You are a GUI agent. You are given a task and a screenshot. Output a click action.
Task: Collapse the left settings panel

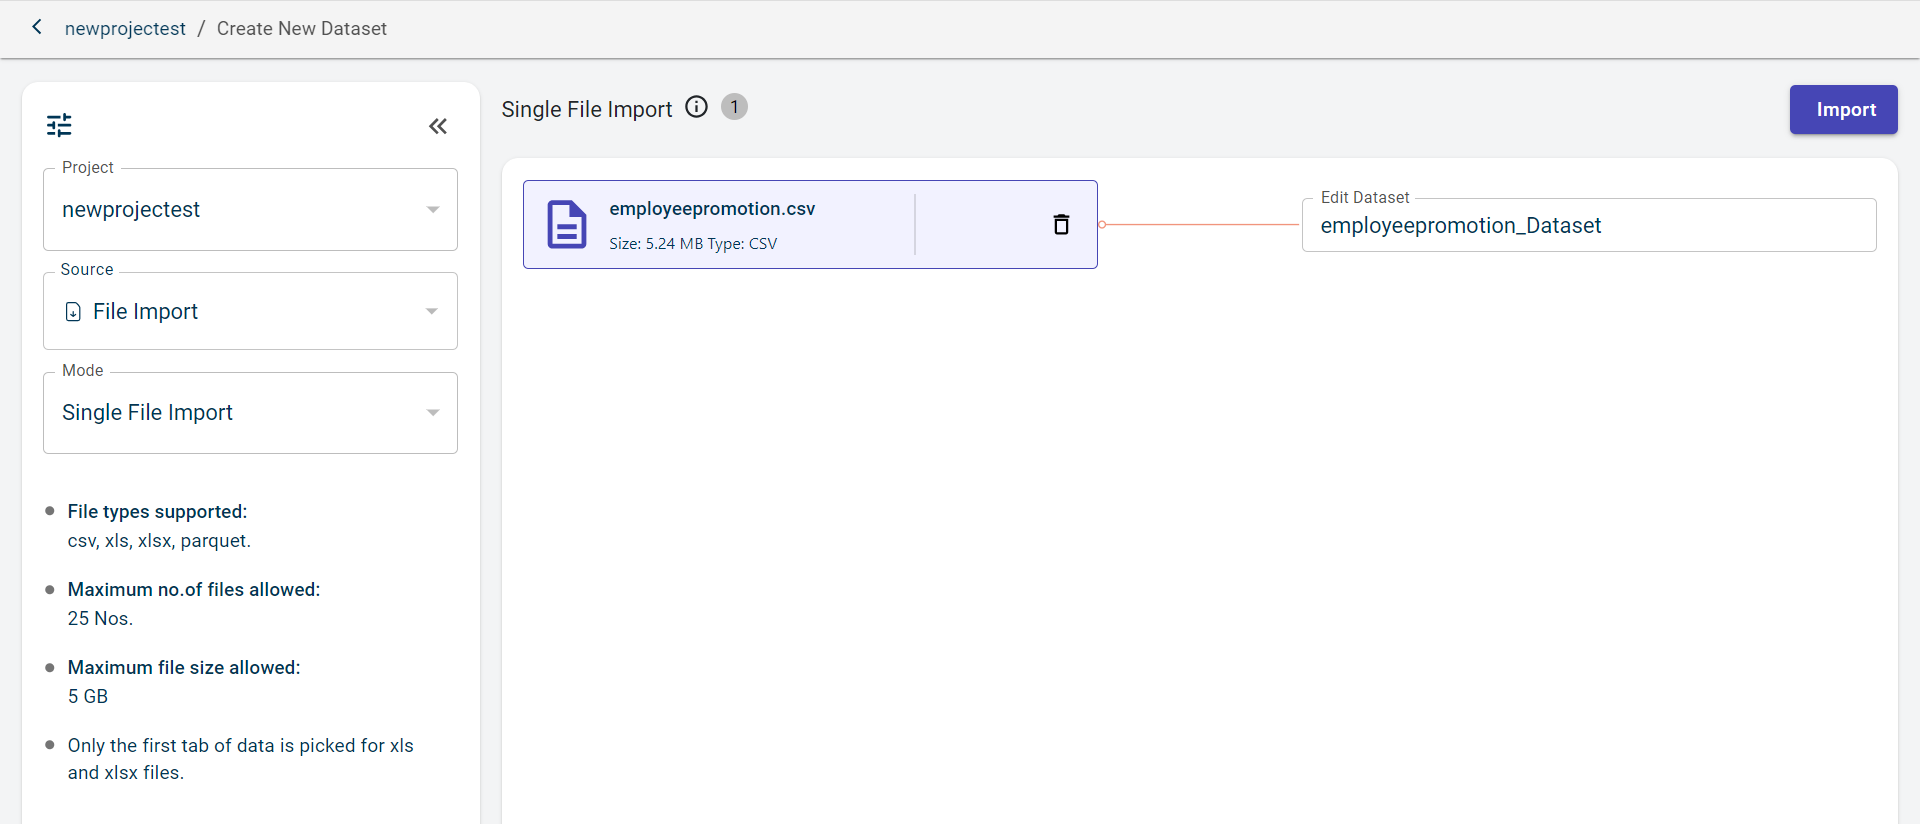[438, 126]
